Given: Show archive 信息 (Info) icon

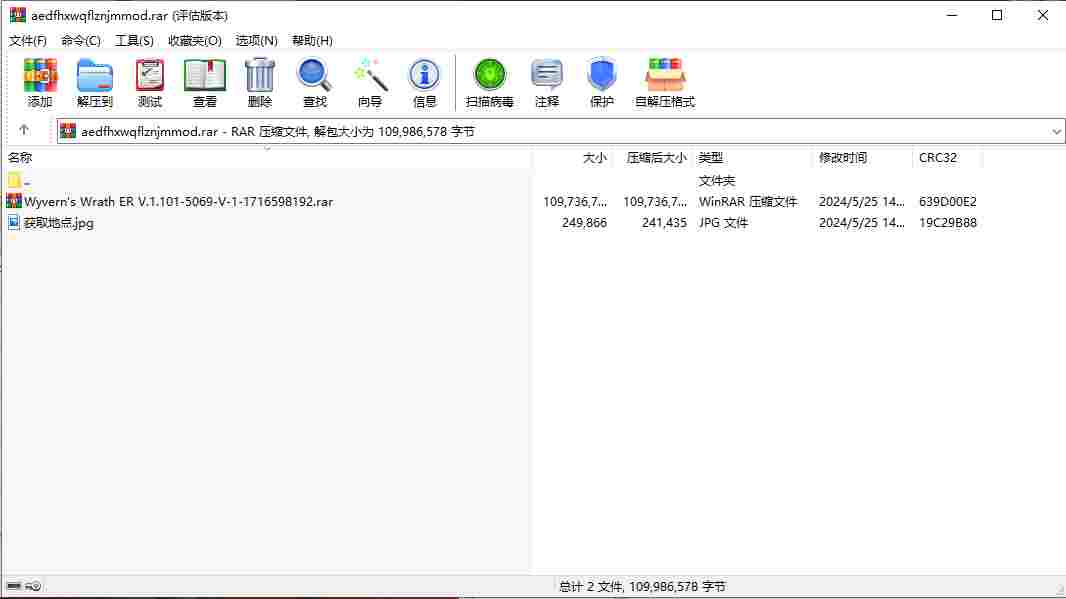Looking at the screenshot, I should 424,82.
